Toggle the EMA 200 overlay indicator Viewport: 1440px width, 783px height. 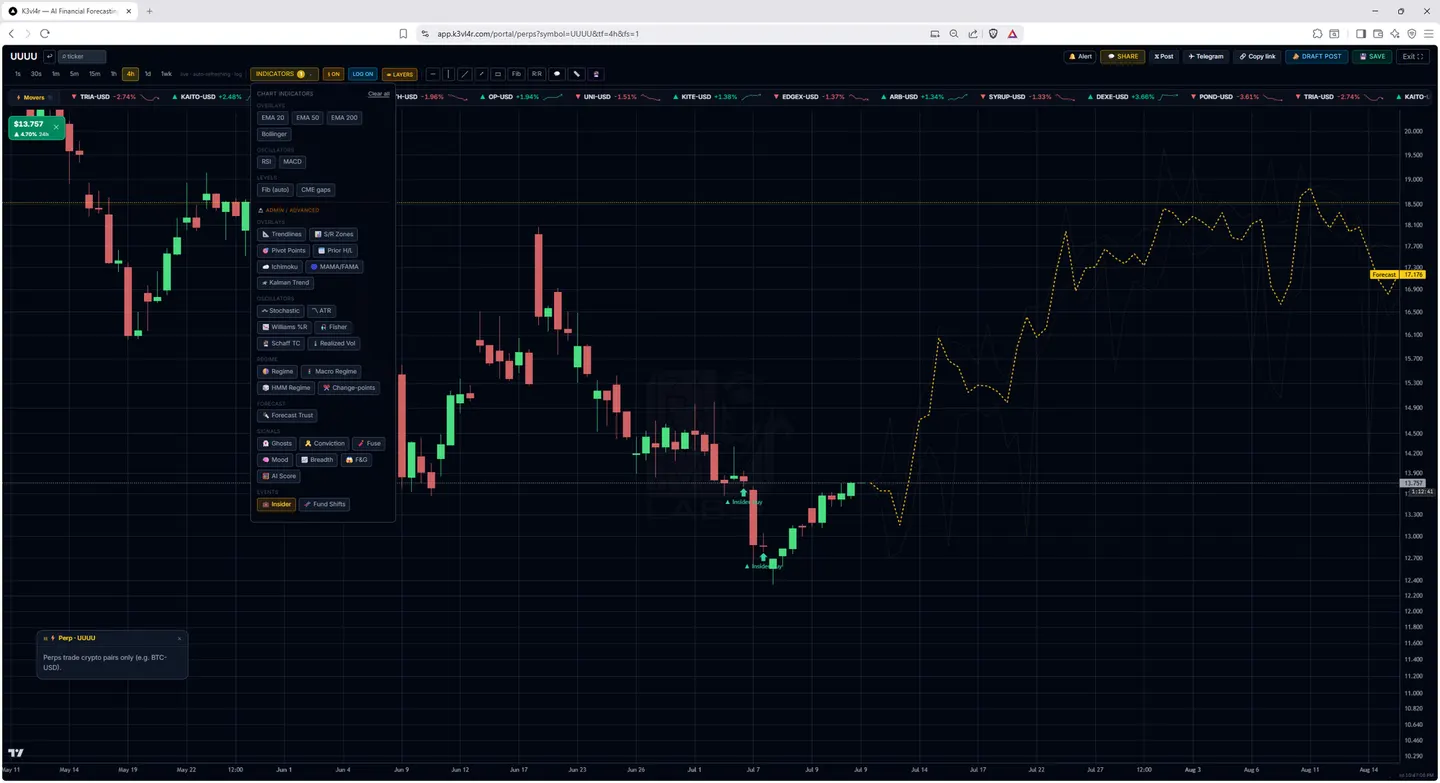pos(344,118)
